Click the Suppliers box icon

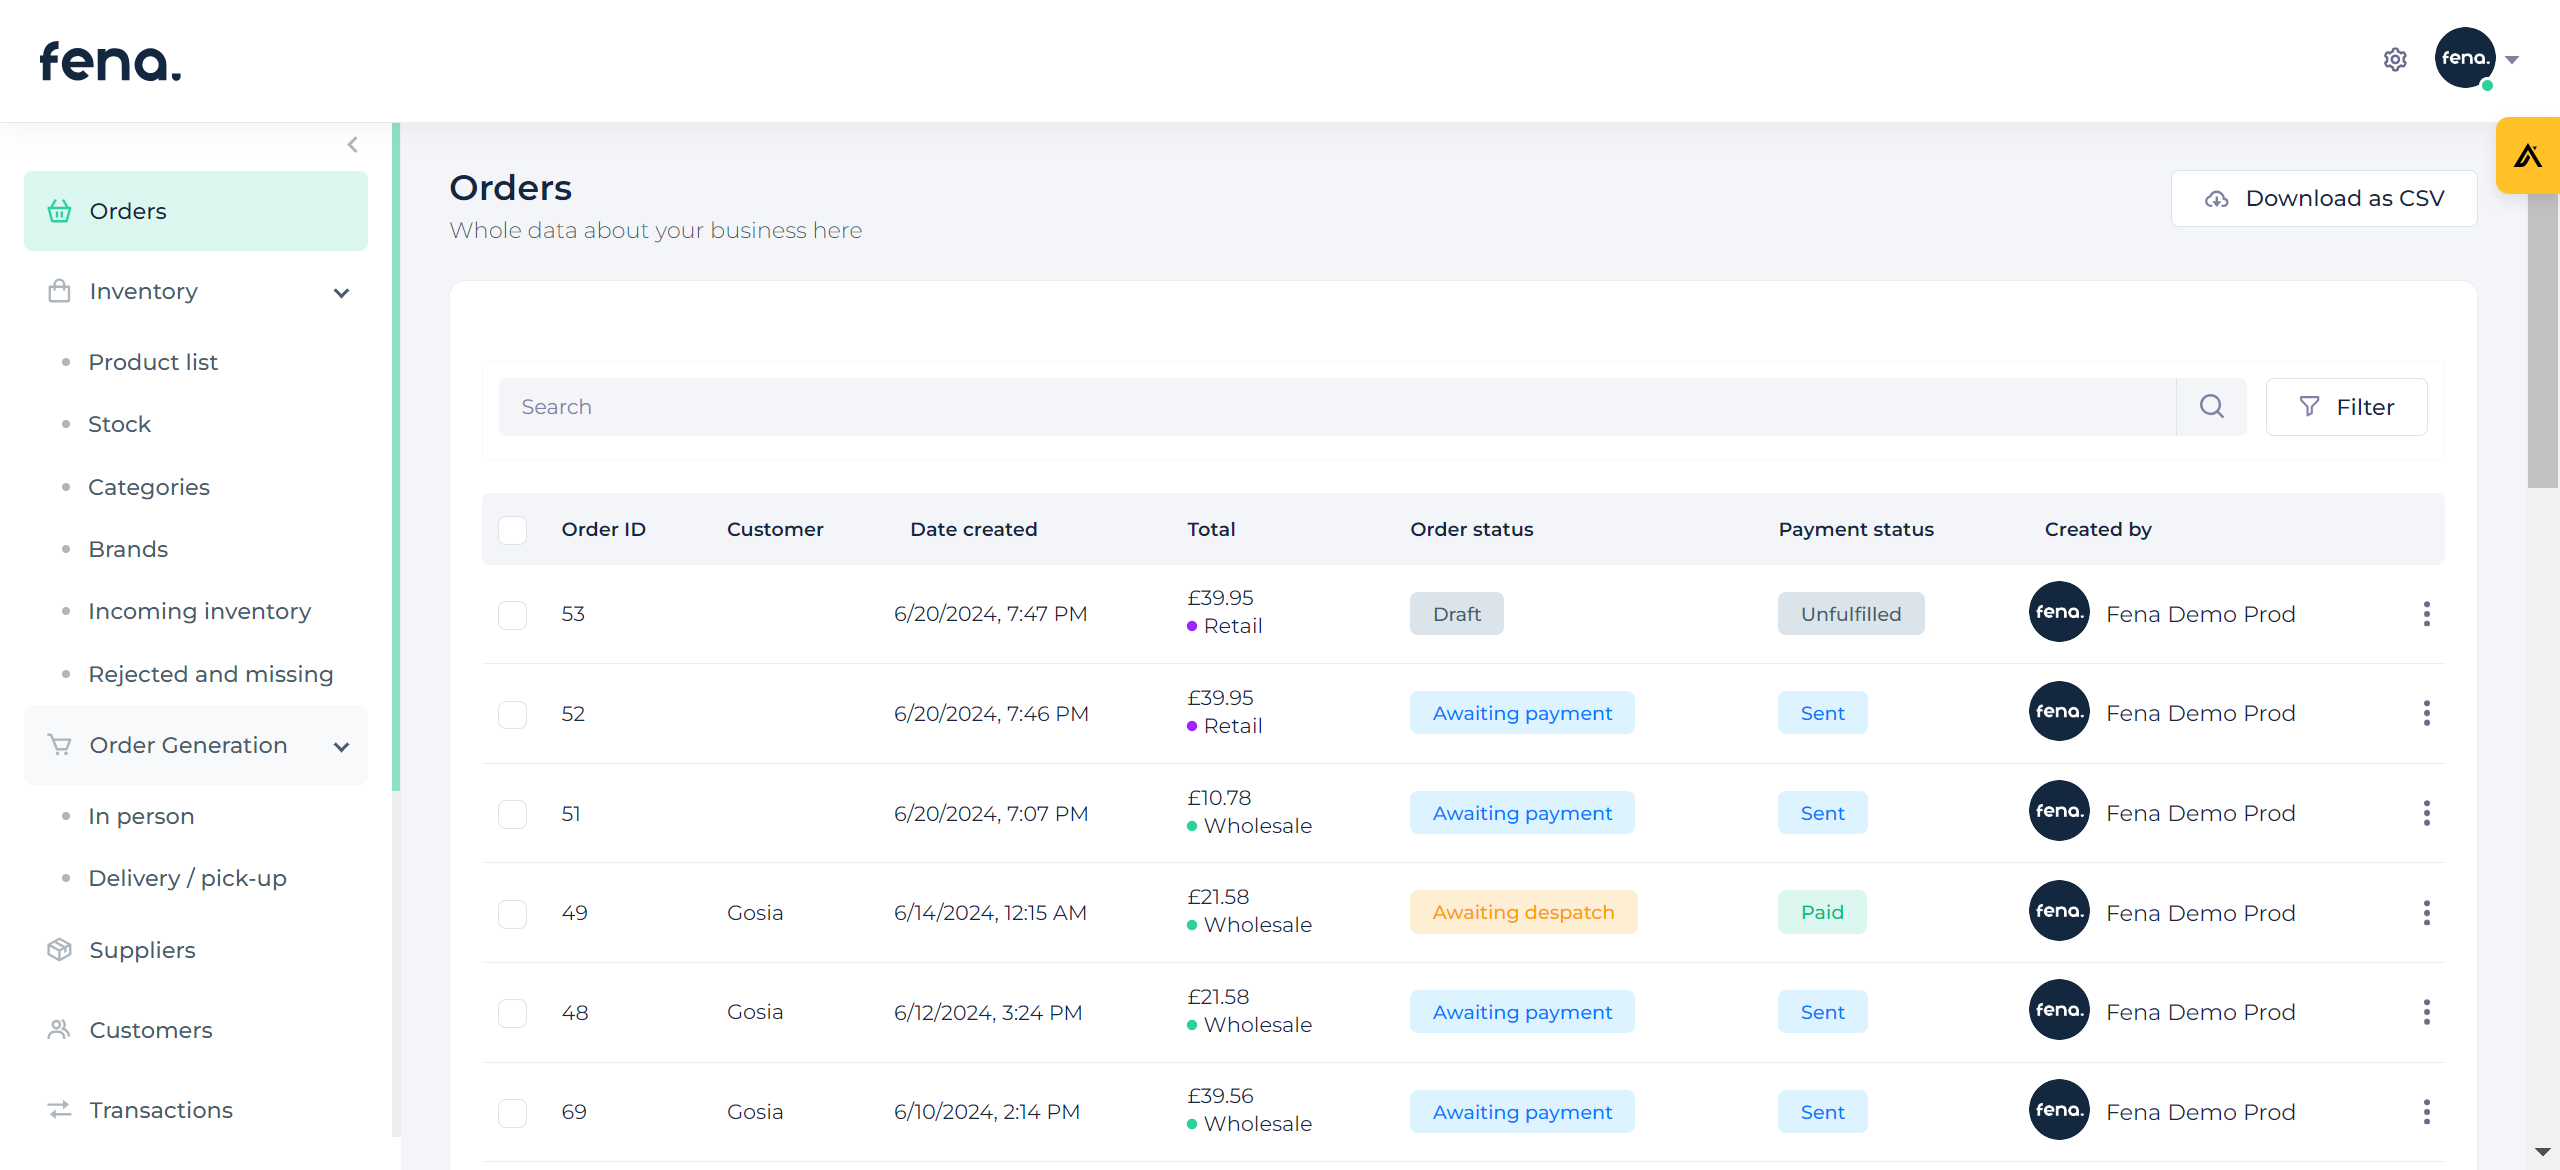click(x=60, y=950)
